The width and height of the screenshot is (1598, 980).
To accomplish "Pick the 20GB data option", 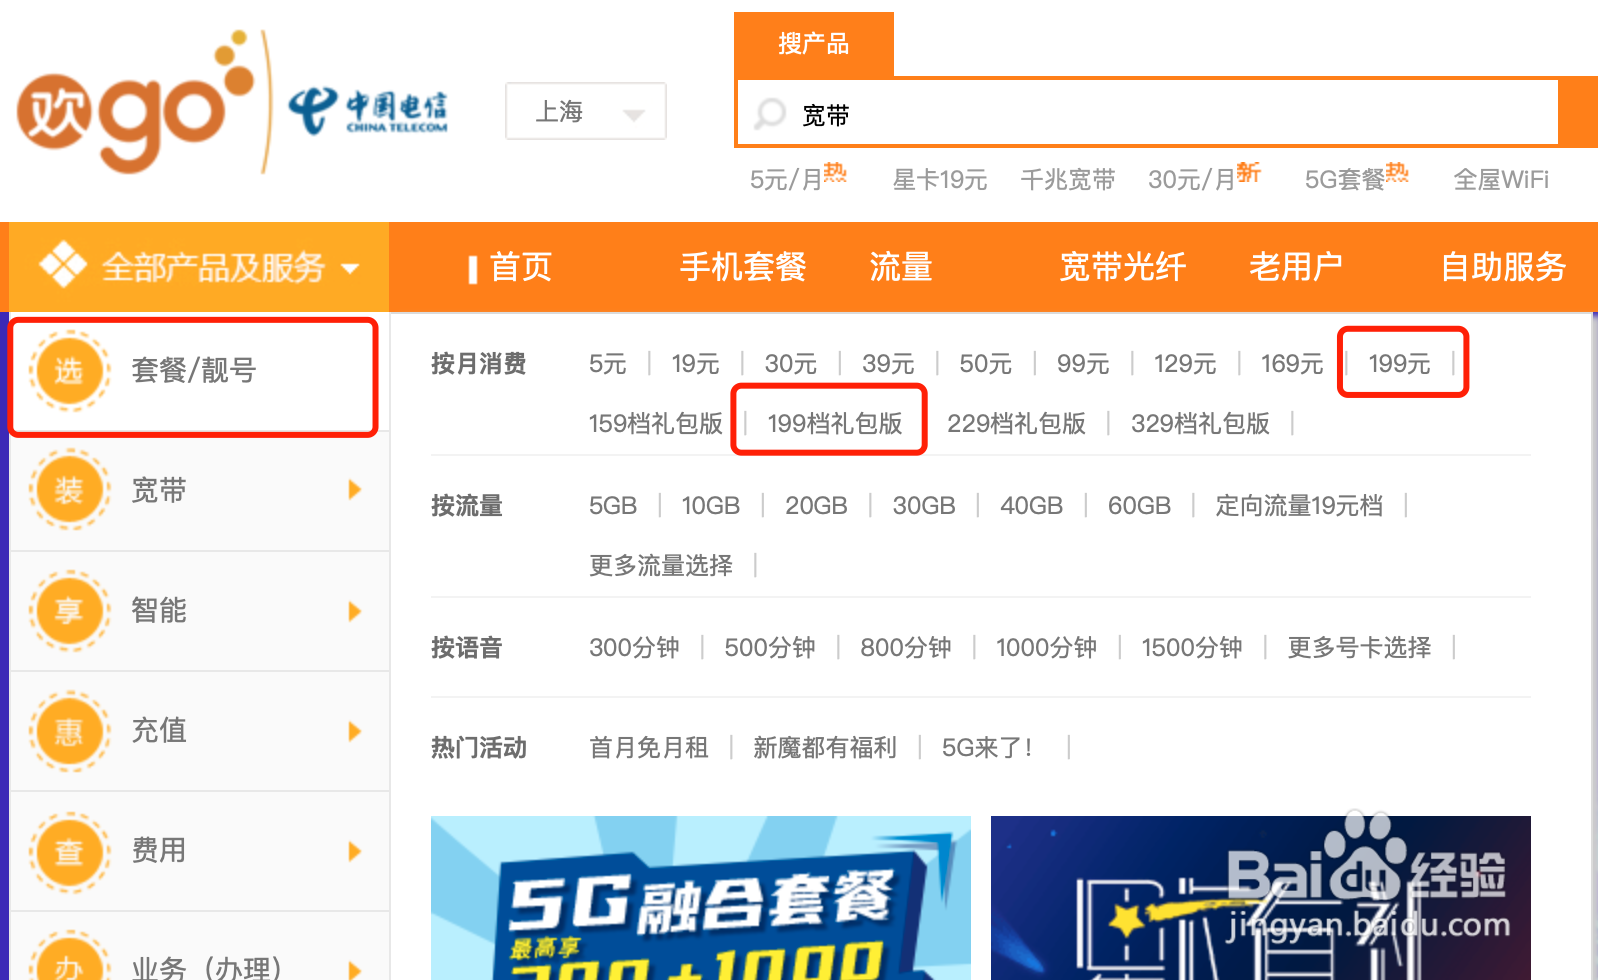I will (816, 506).
